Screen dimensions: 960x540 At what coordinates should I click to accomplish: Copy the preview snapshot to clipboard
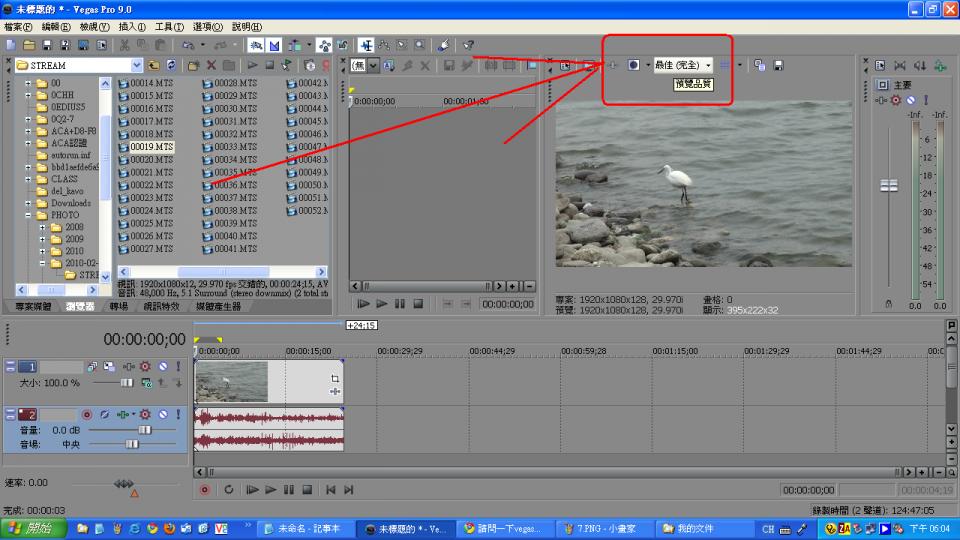760,65
